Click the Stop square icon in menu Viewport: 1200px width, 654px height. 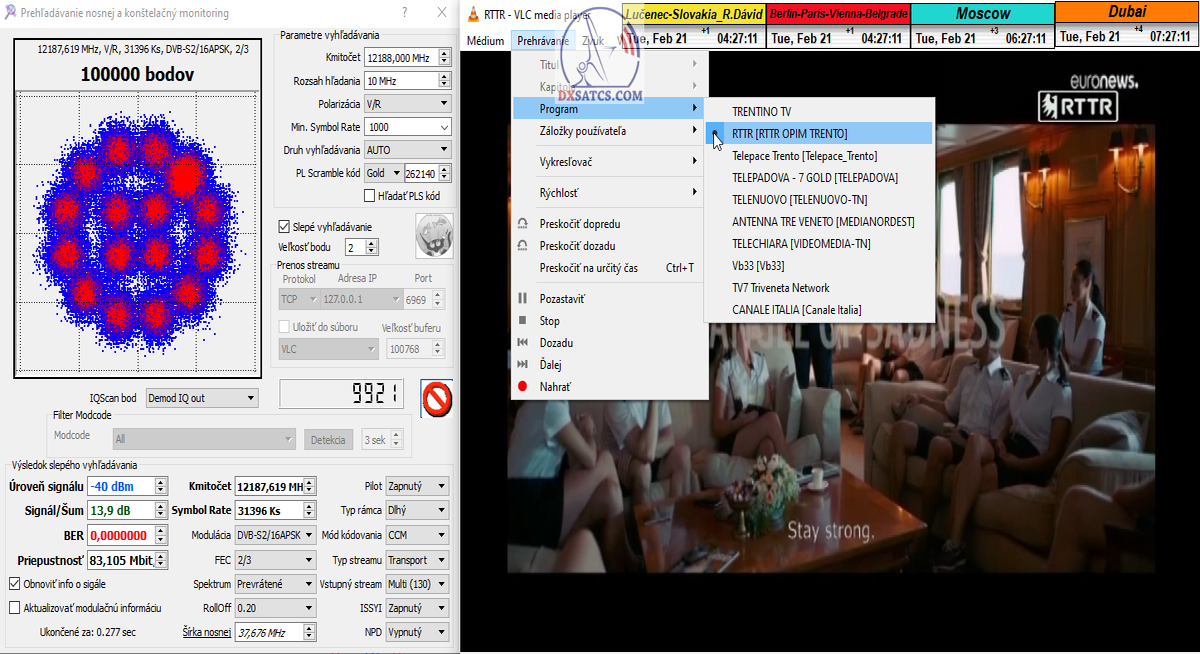[x=522, y=321]
